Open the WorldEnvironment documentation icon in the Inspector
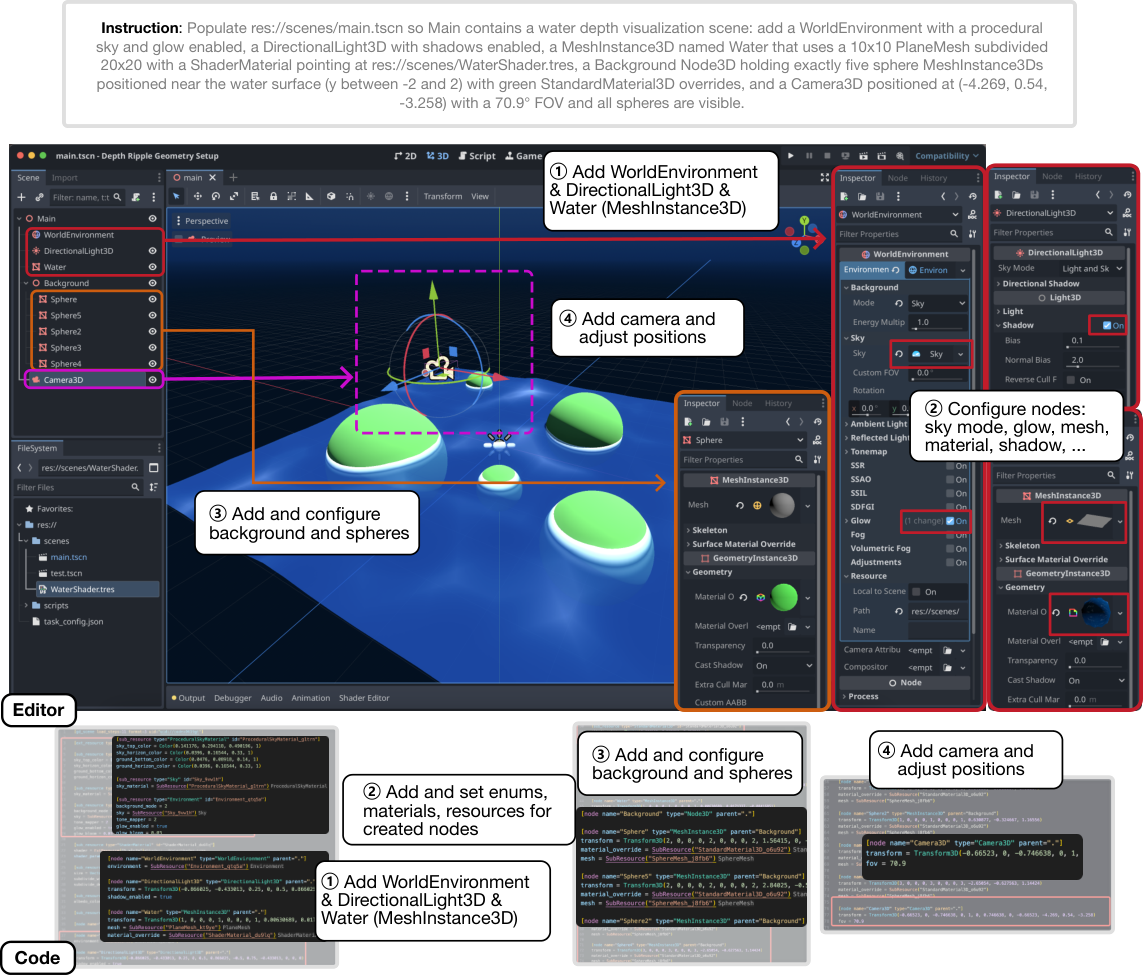 (x=972, y=215)
